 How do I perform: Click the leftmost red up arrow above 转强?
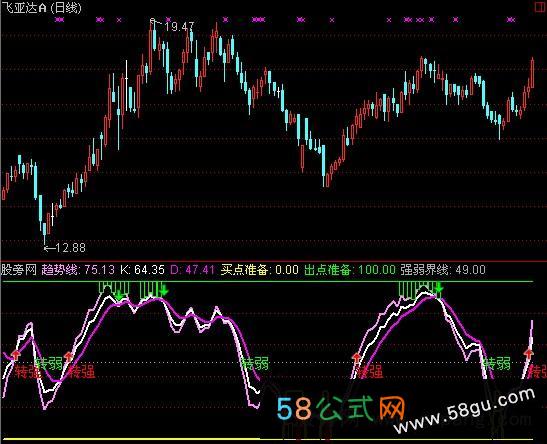tap(16, 355)
